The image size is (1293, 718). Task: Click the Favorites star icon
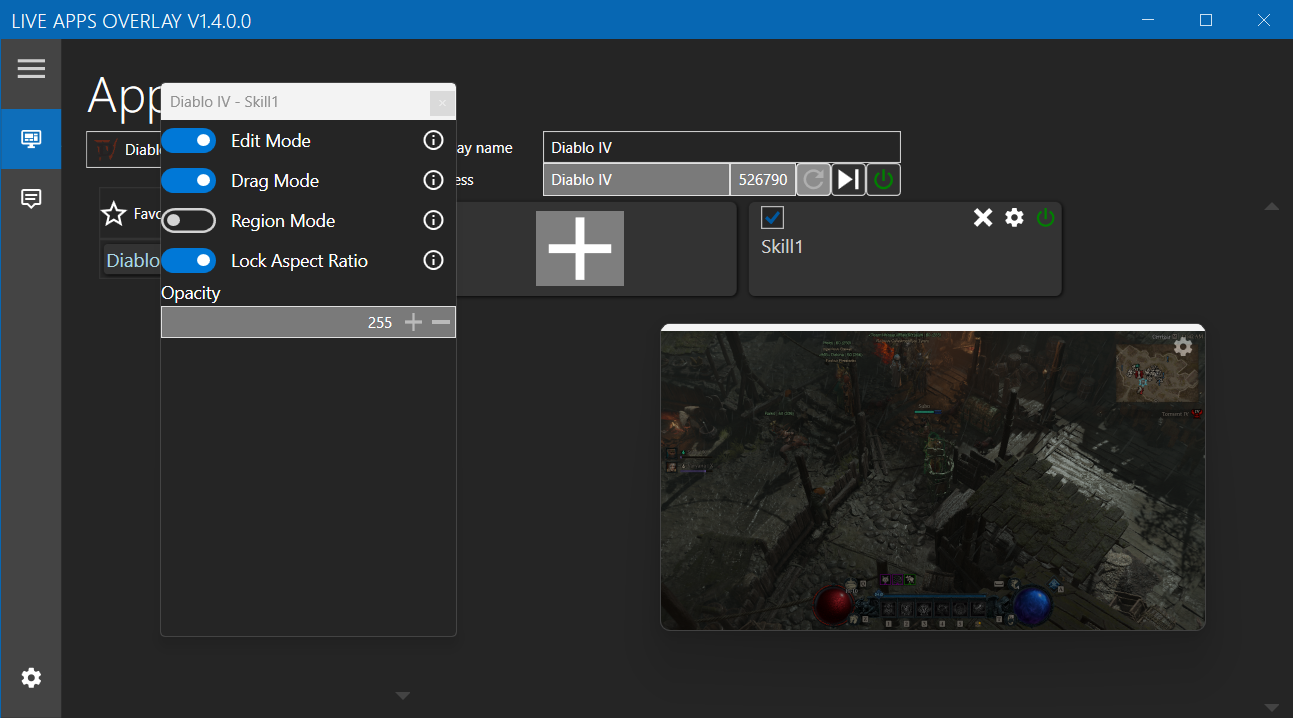[x=114, y=213]
